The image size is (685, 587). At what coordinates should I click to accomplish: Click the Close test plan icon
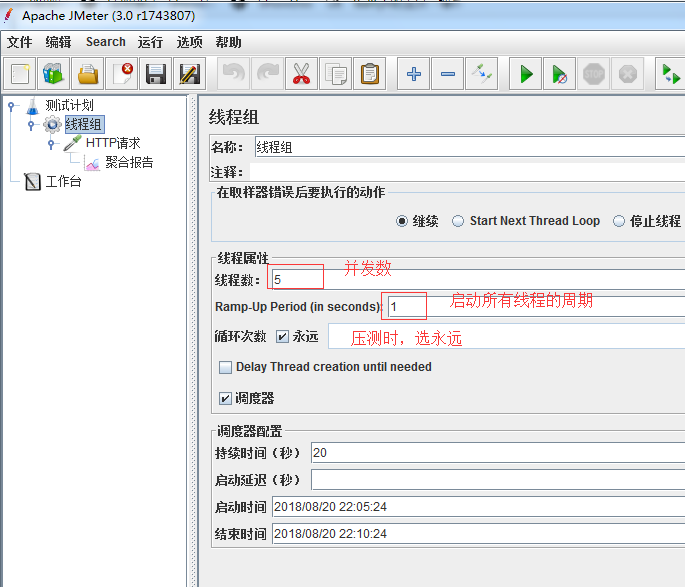point(122,74)
